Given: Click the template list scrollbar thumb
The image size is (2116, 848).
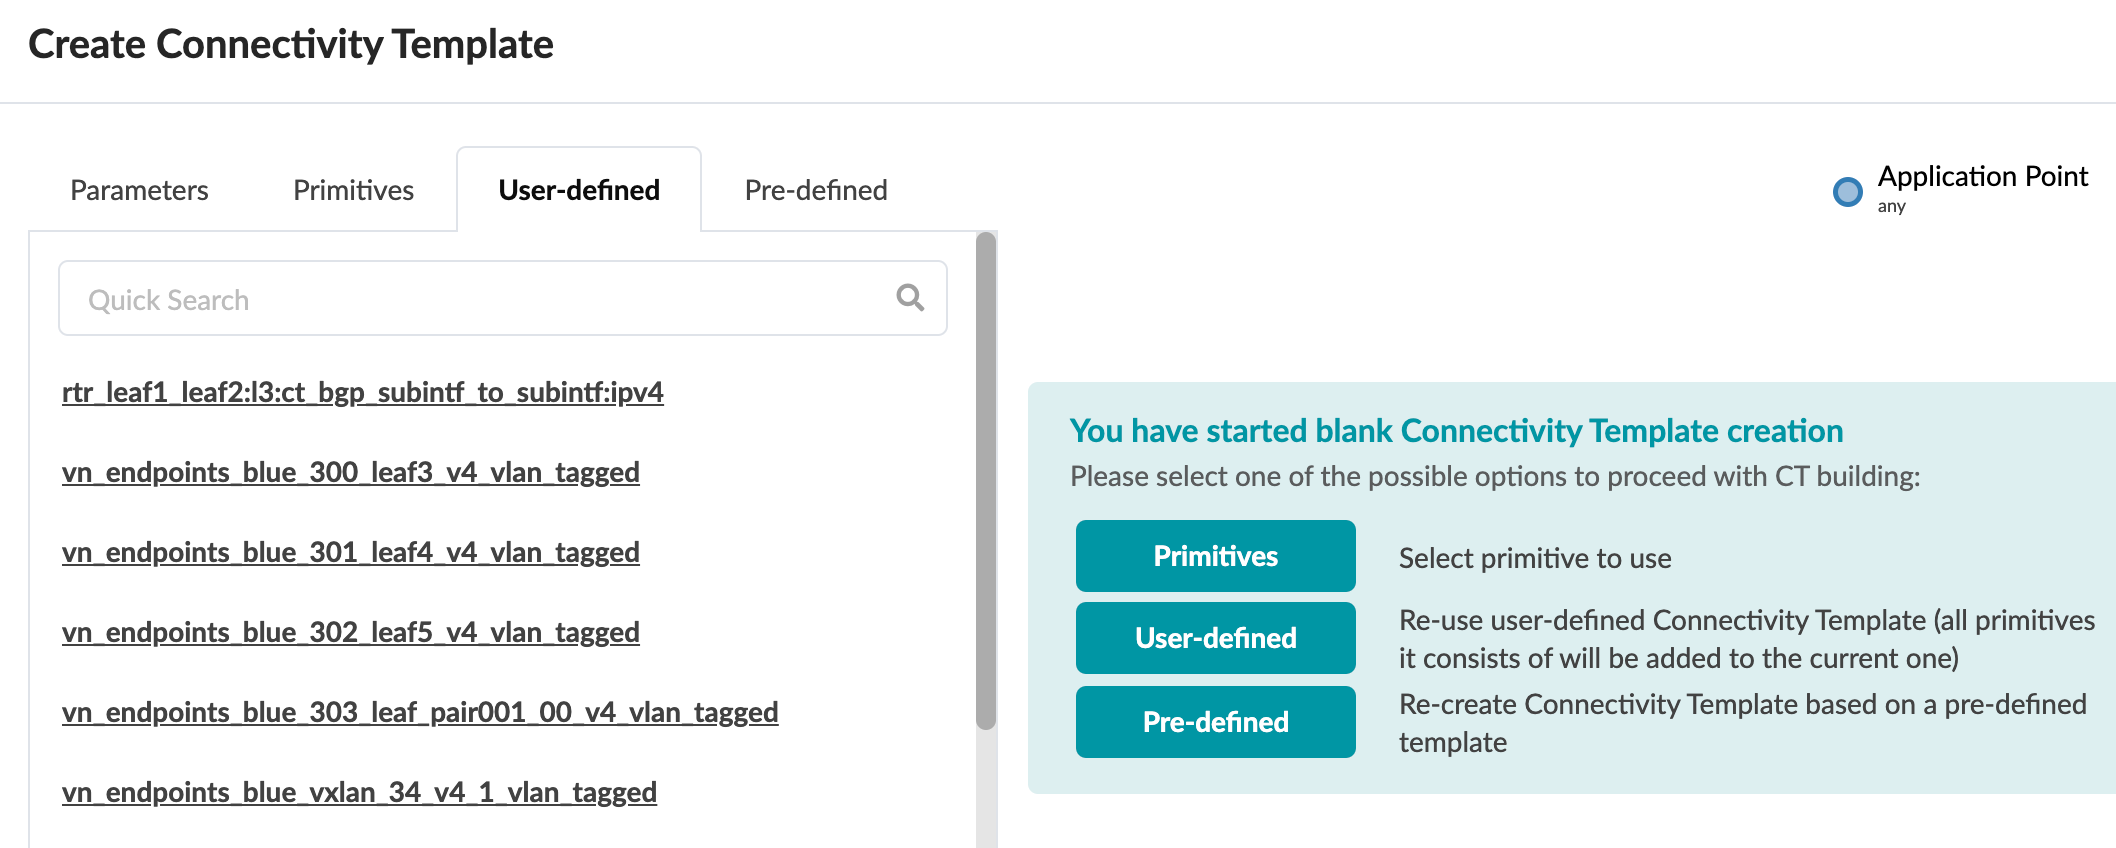Looking at the screenshot, I should (x=986, y=480).
